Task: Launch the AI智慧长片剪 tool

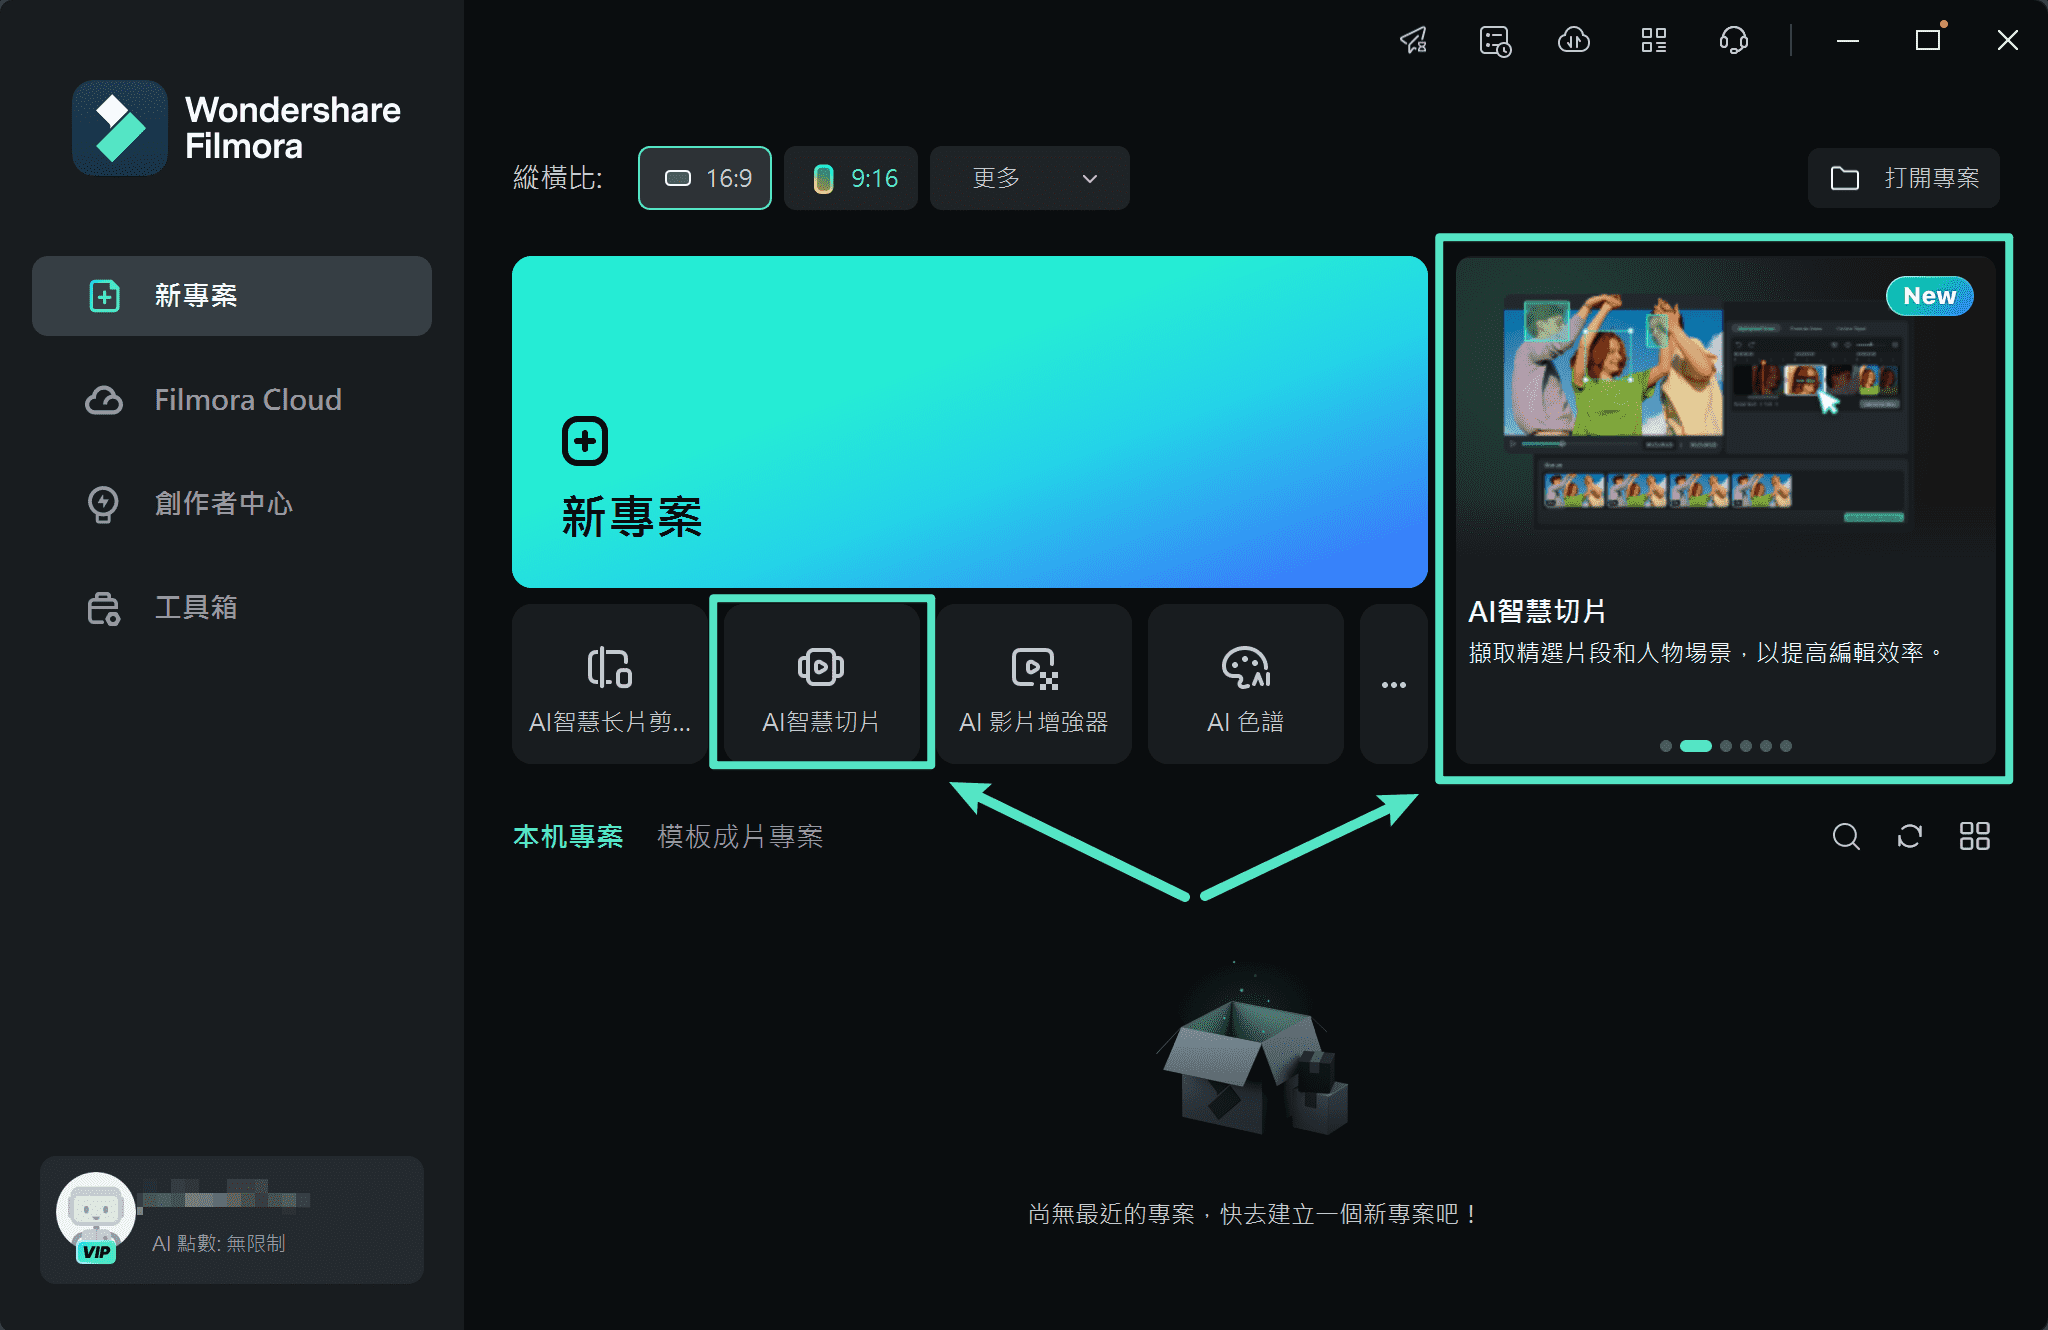Action: [609, 684]
